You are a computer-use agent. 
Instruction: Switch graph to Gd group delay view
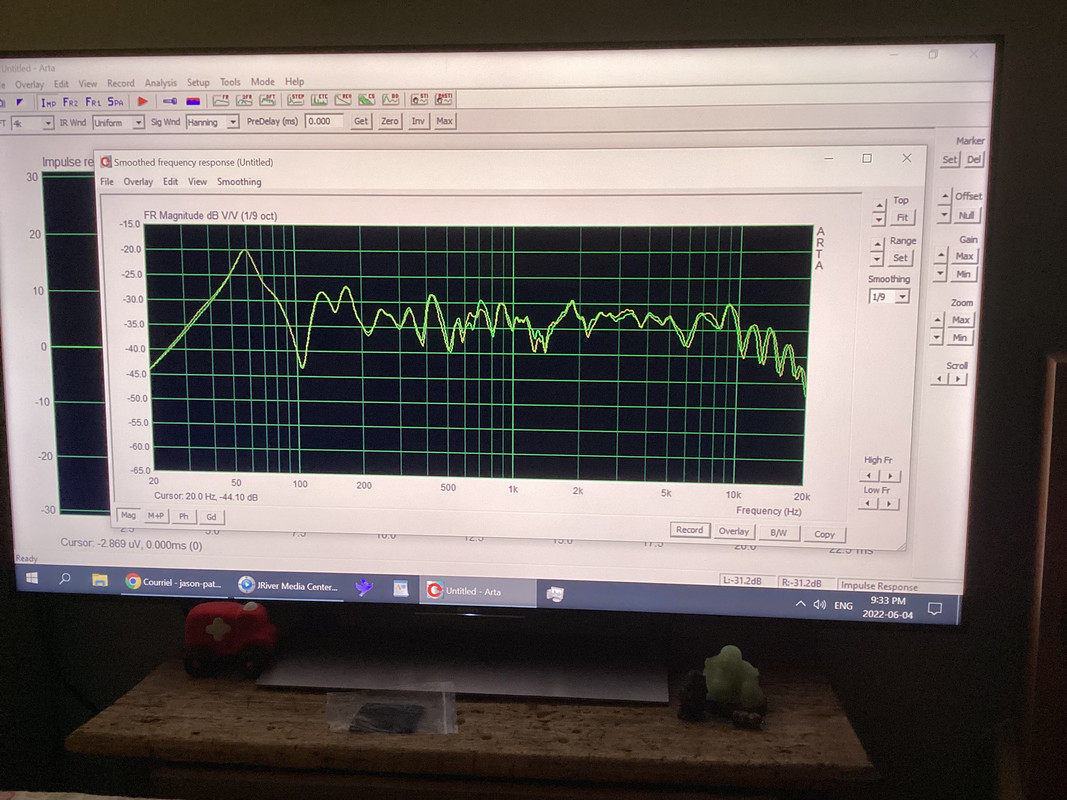212,517
